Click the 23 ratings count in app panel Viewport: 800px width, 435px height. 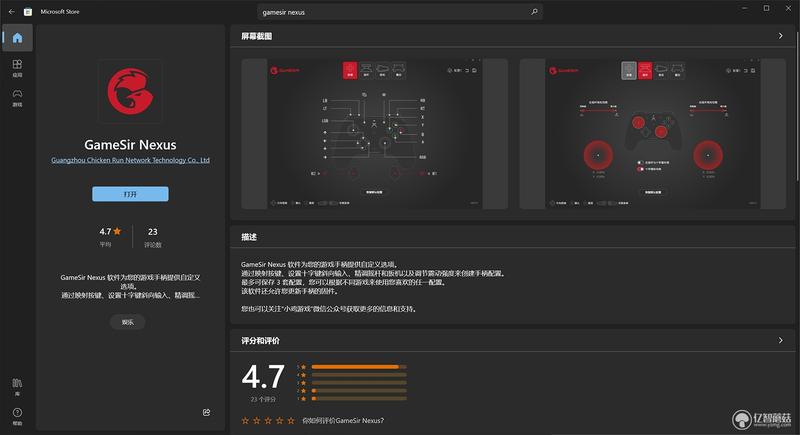(153, 232)
